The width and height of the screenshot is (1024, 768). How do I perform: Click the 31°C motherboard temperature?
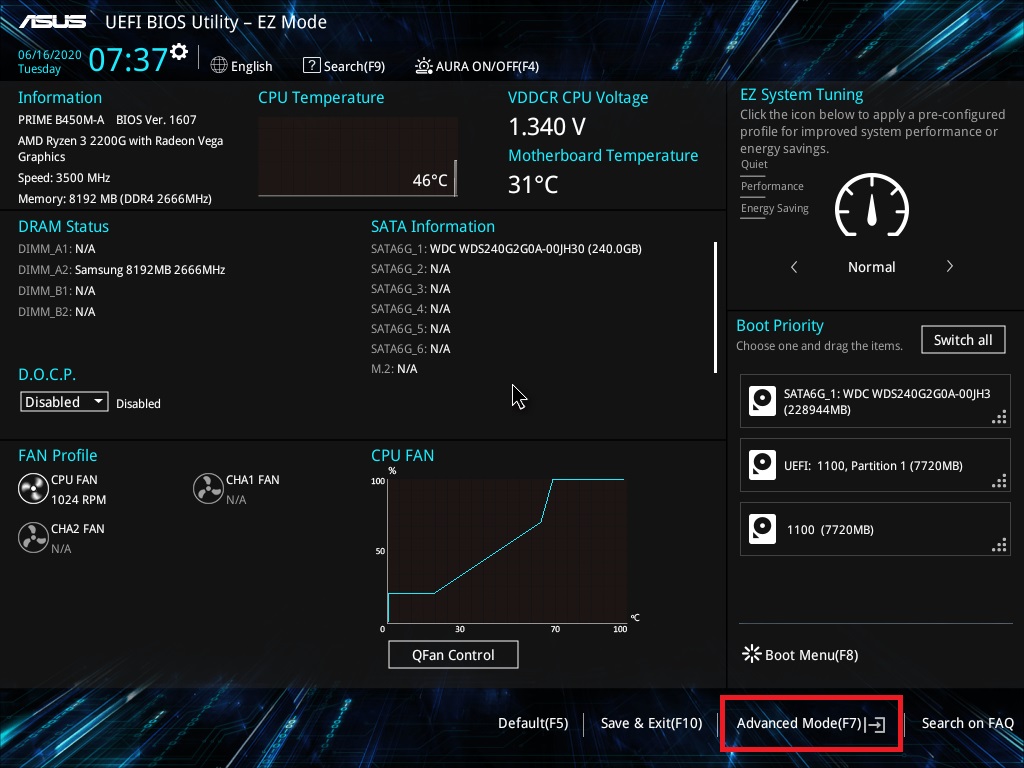click(x=533, y=185)
